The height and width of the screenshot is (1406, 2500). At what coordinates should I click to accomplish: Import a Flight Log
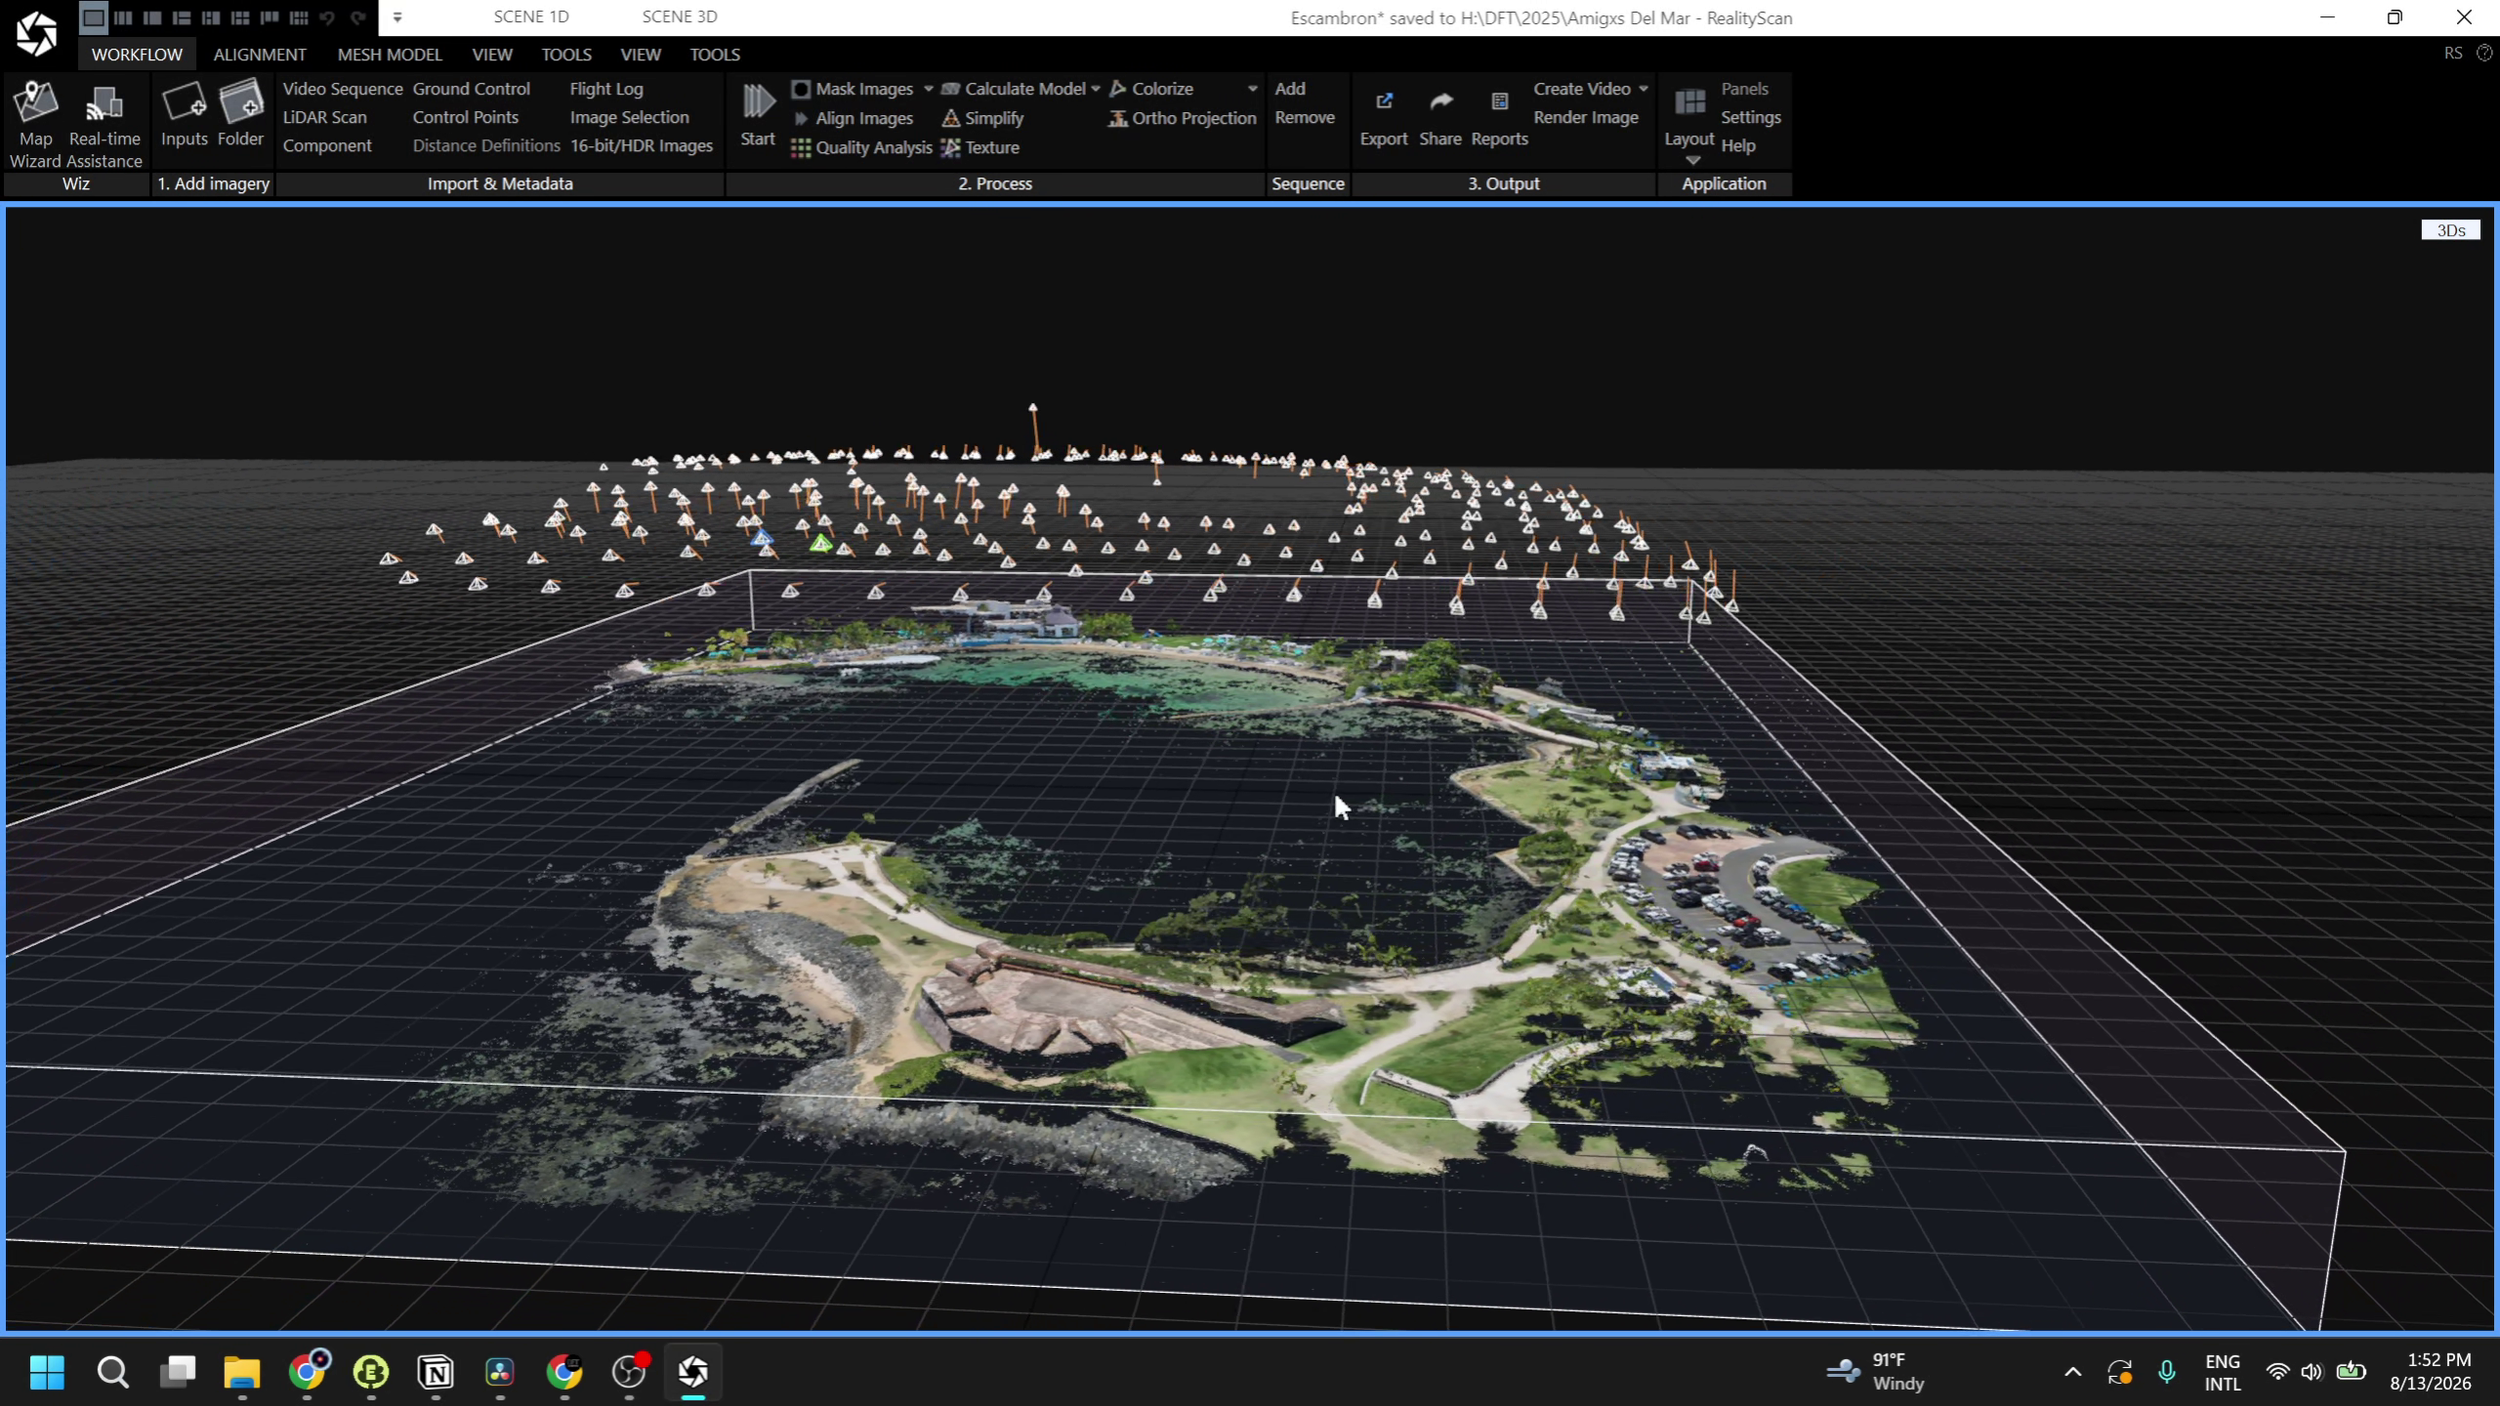[606, 89]
